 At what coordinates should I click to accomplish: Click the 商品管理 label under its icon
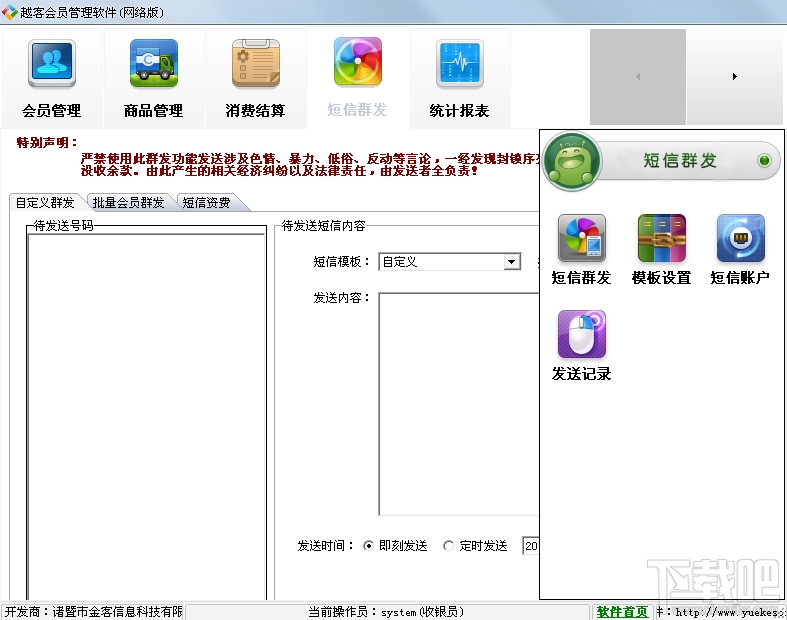click(154, 110)
